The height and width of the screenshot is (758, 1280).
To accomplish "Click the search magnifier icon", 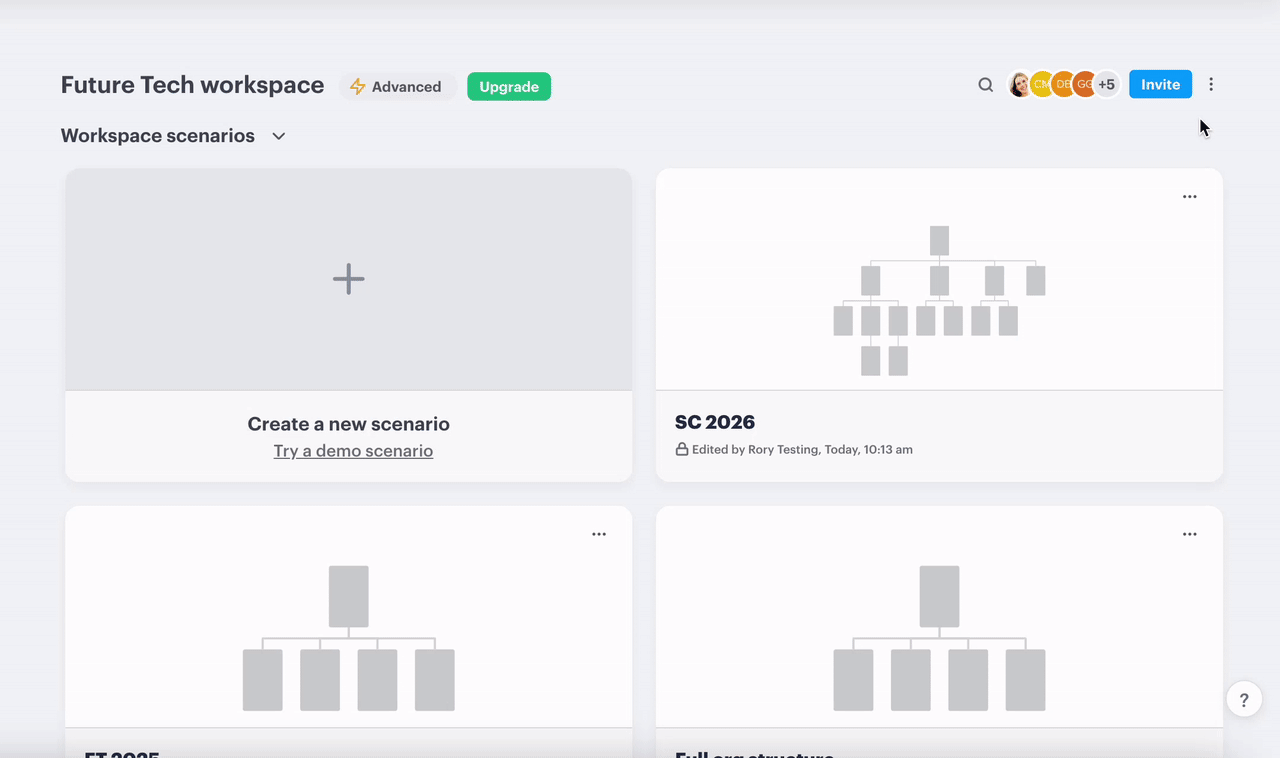I will coord(985,85).
